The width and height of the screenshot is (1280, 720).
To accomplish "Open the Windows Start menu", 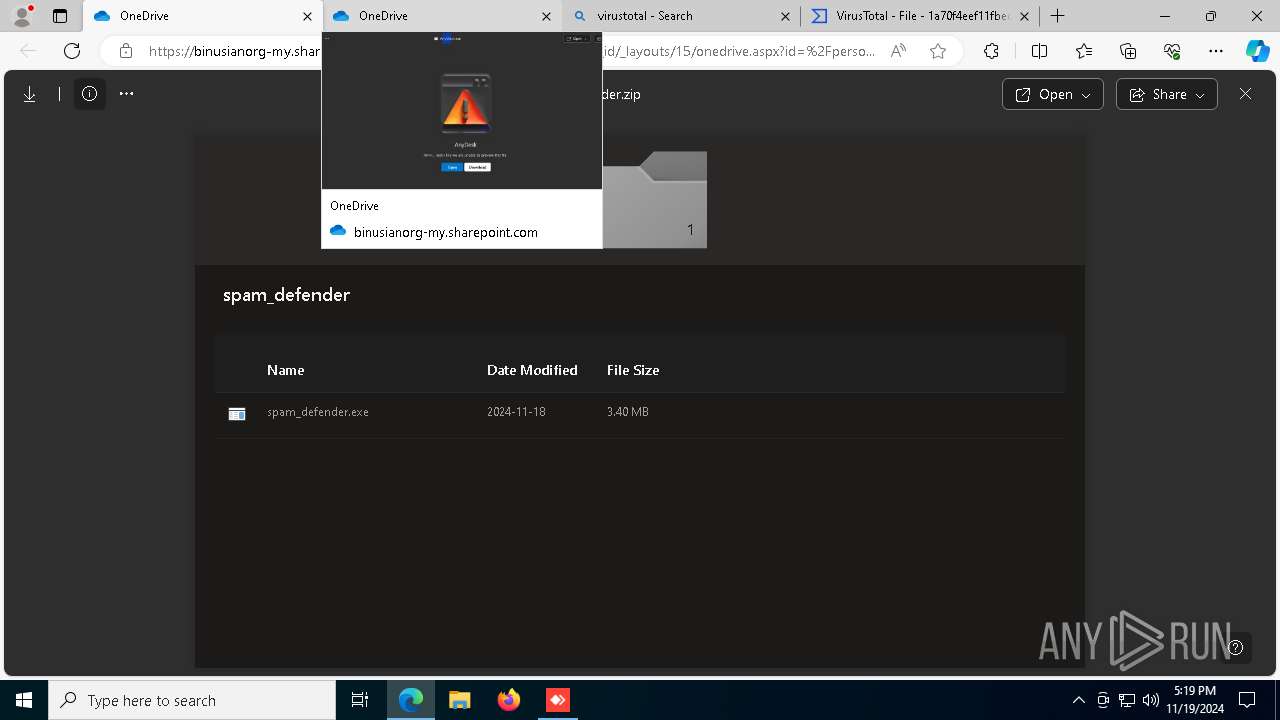I will (x=24, y=700).
